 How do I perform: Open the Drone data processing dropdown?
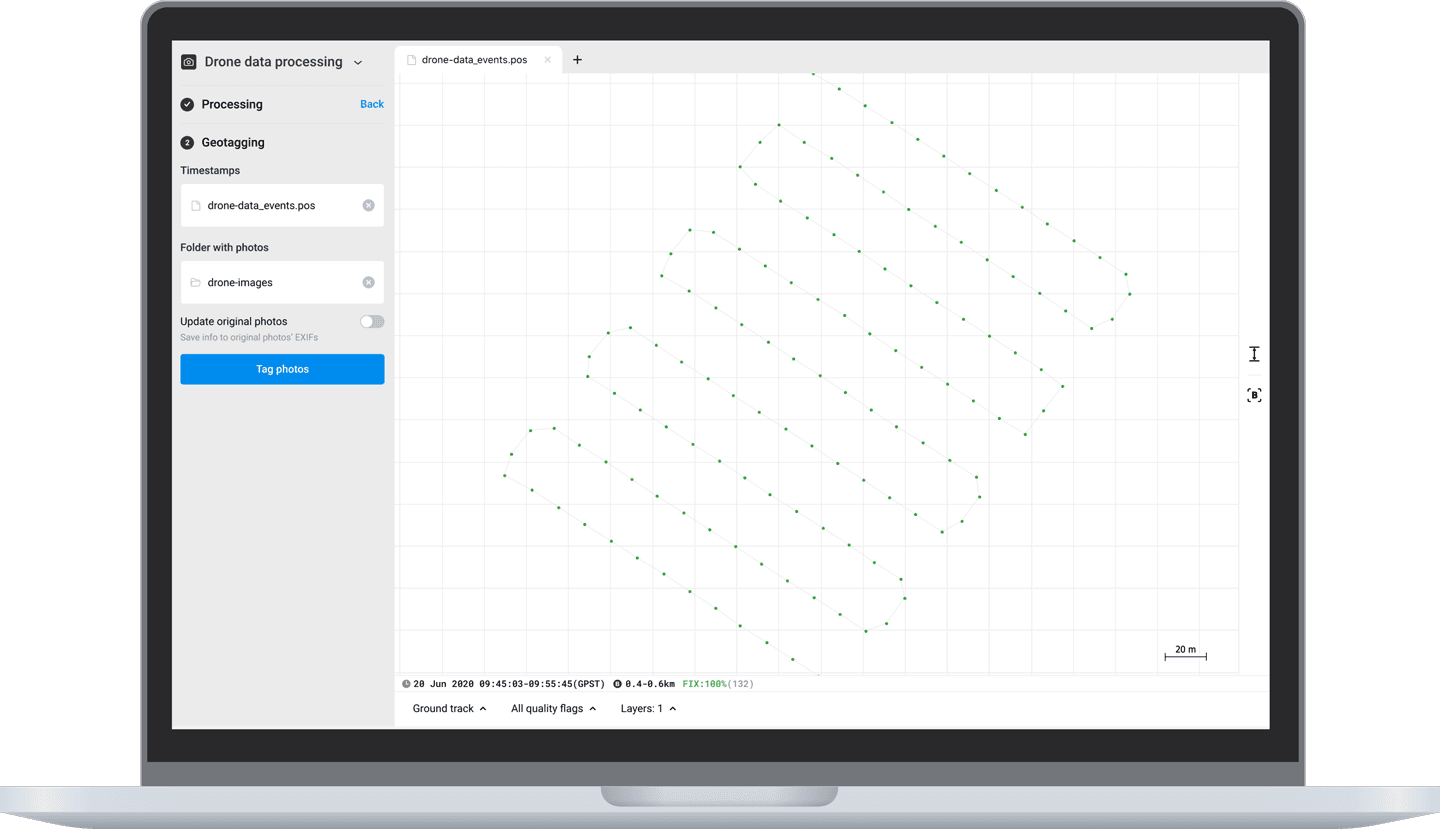[x=358, y=63]
